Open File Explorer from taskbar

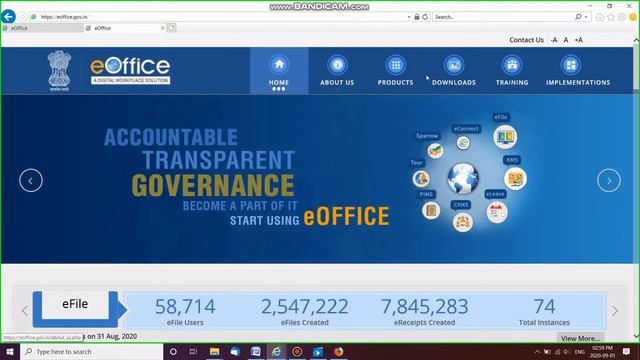click(214, 351)
